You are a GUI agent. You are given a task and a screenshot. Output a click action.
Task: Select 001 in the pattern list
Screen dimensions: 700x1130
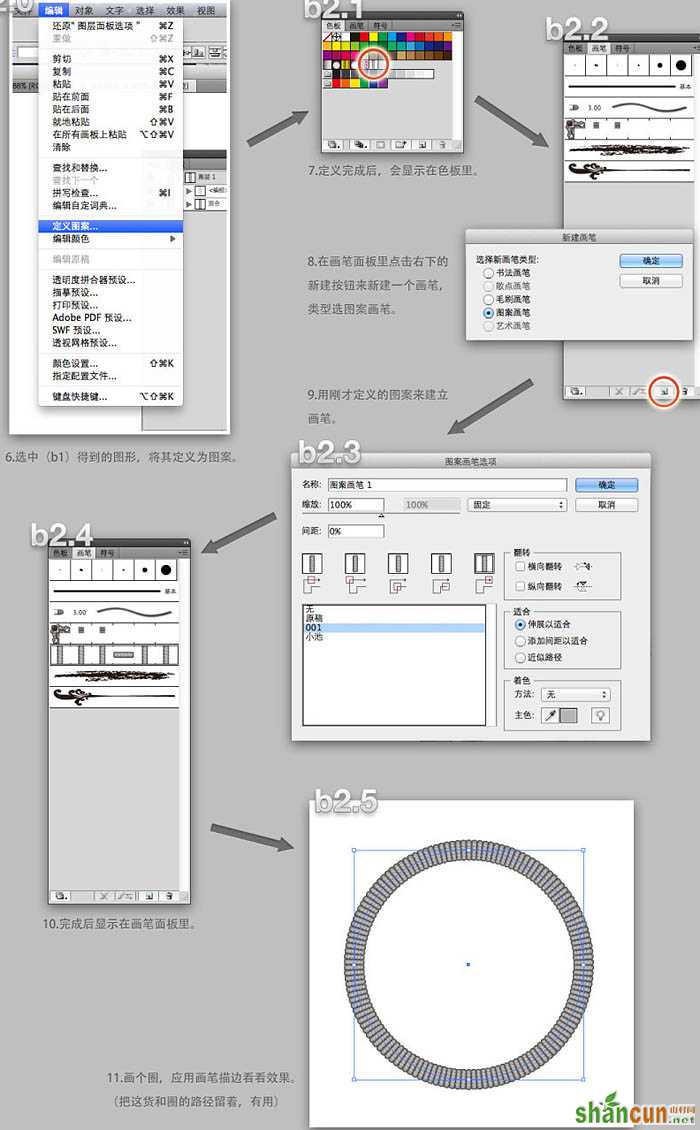[394, 628]
